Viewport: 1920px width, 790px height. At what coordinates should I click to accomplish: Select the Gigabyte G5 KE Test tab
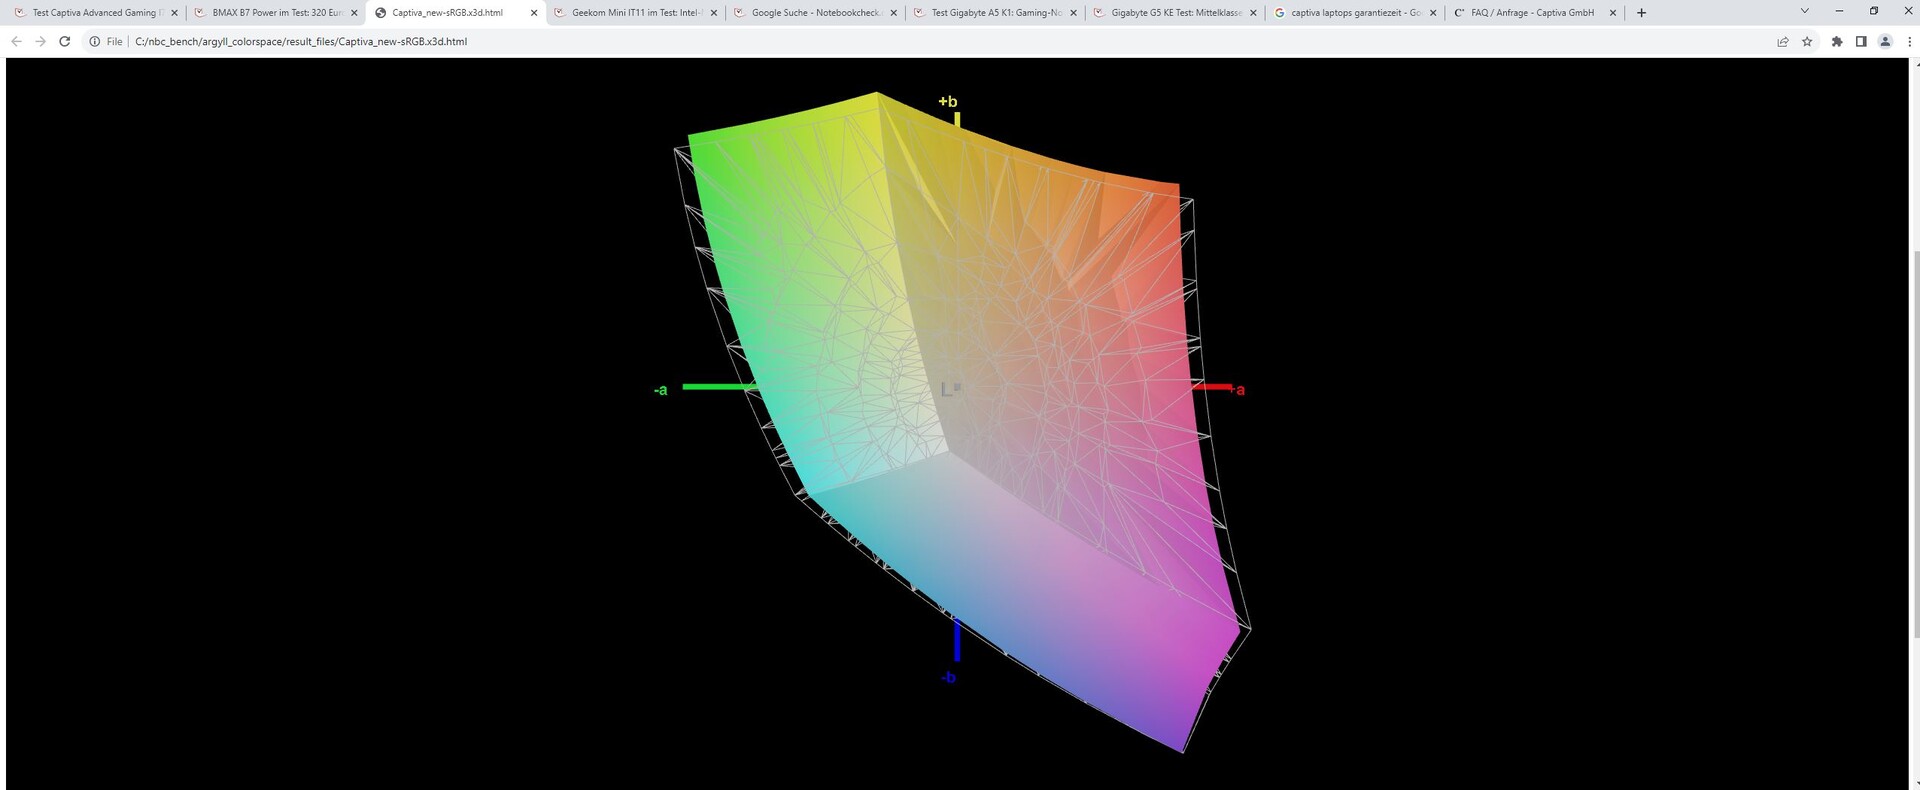(x=1175, y=13)
